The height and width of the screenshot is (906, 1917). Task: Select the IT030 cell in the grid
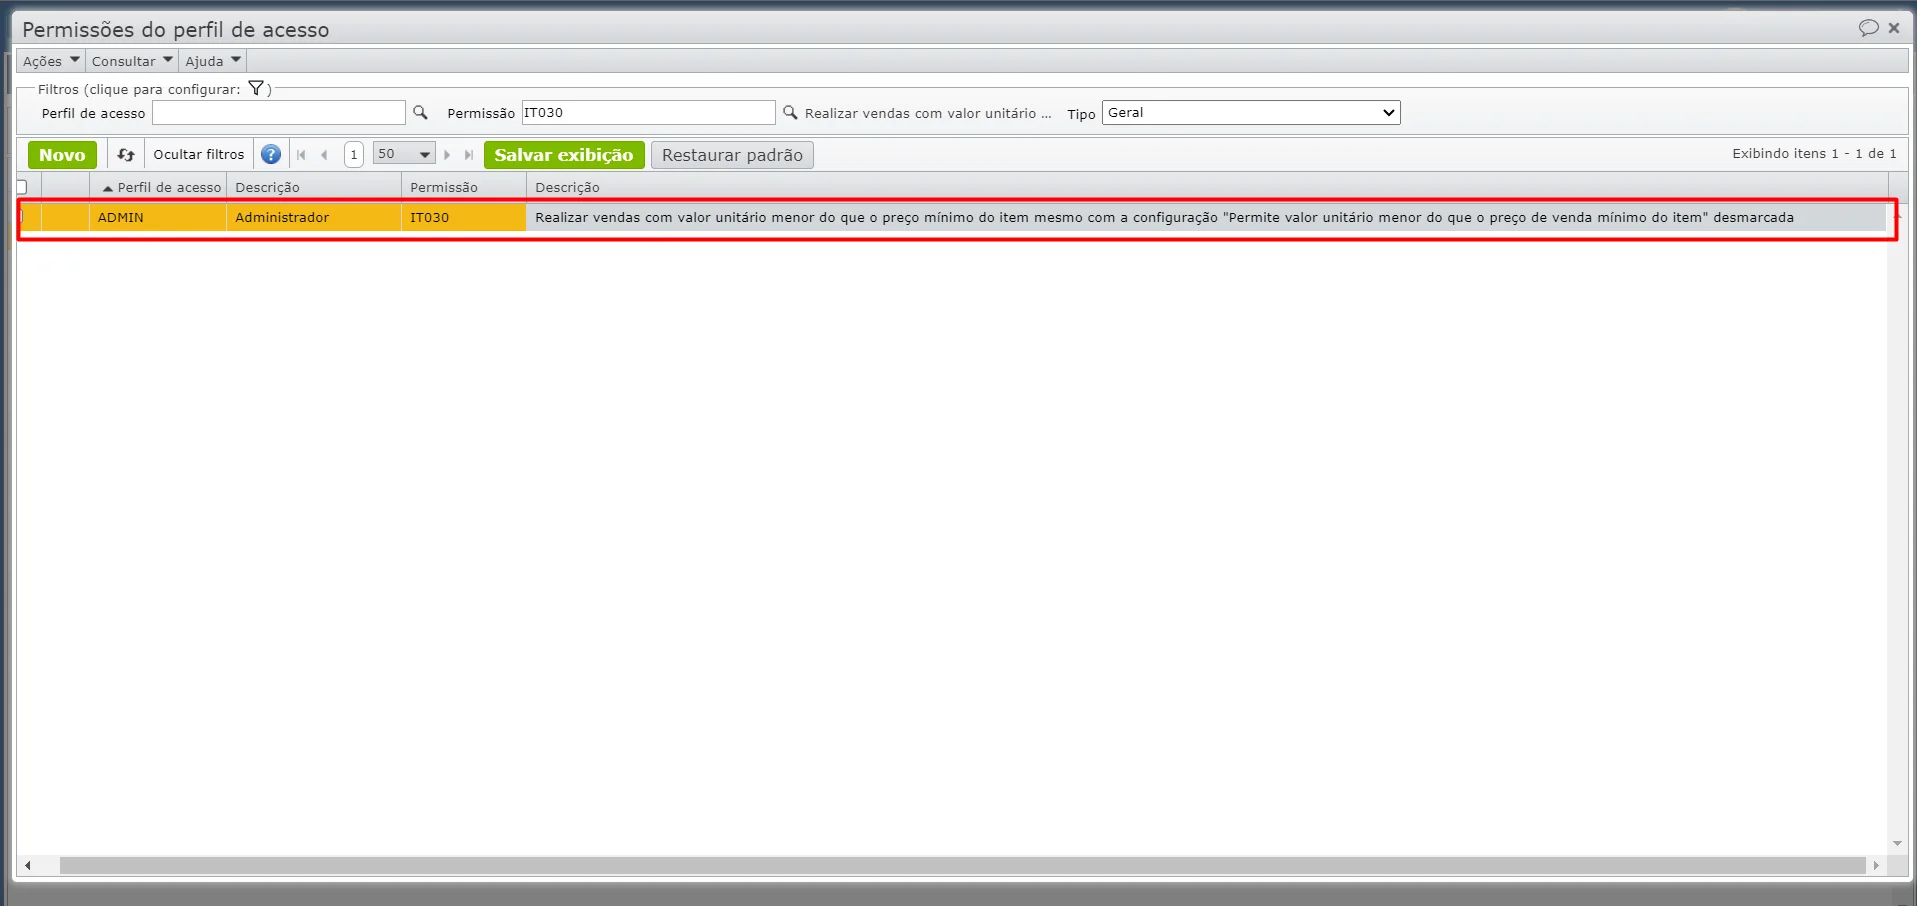[464, 217]
